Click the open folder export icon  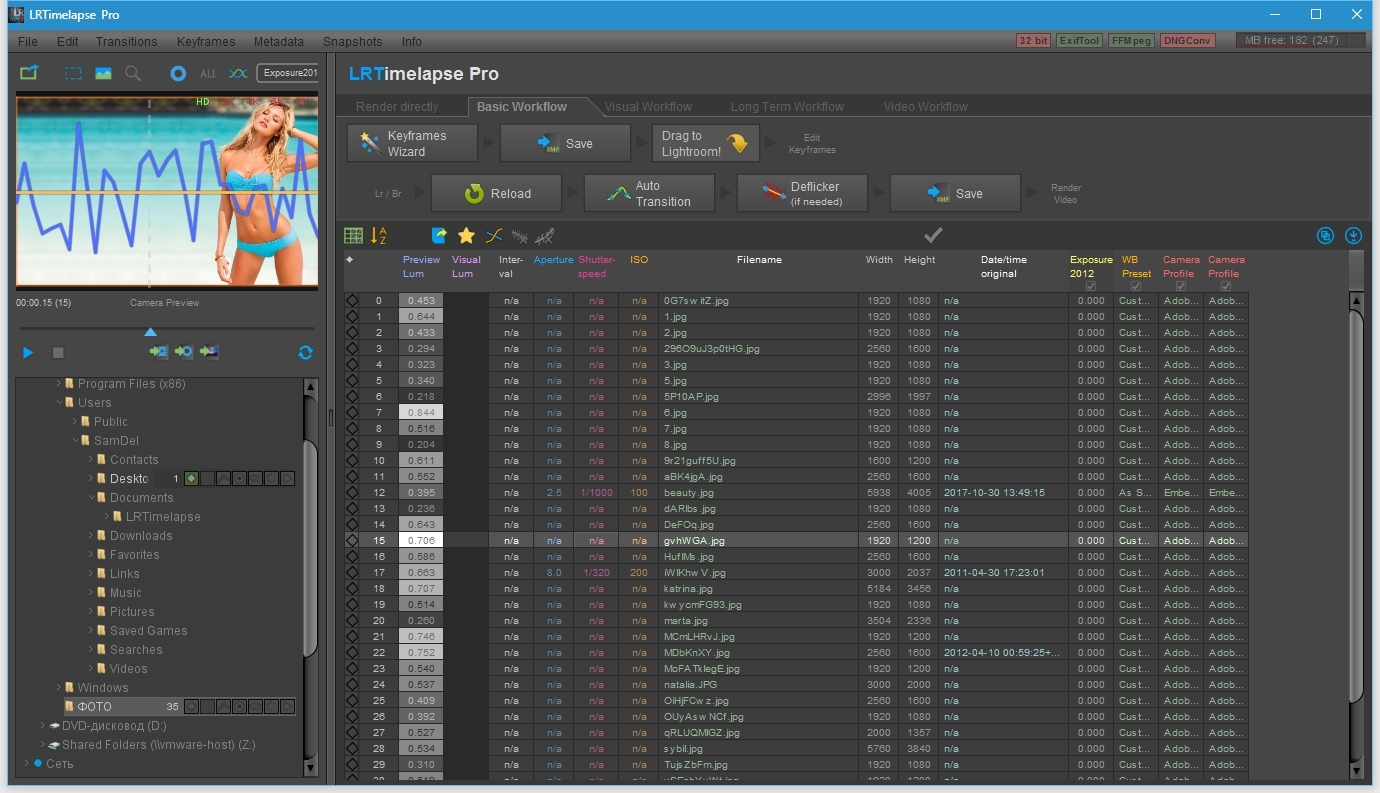click(x=29, y=73)
